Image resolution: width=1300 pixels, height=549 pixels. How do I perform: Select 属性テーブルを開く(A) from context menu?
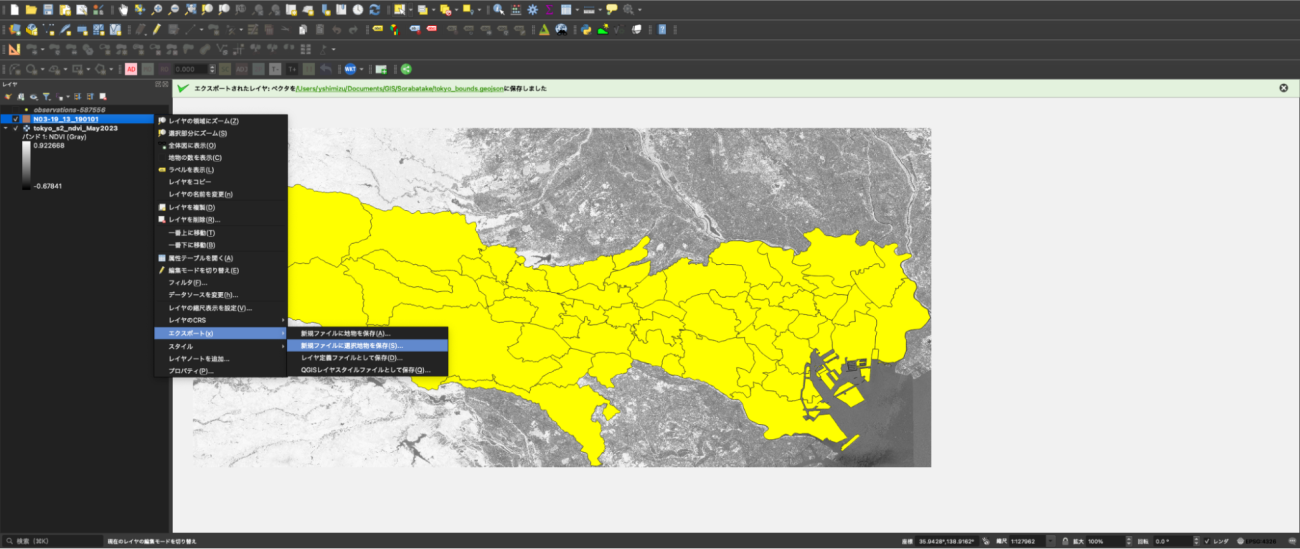click(x=200, y=258)
